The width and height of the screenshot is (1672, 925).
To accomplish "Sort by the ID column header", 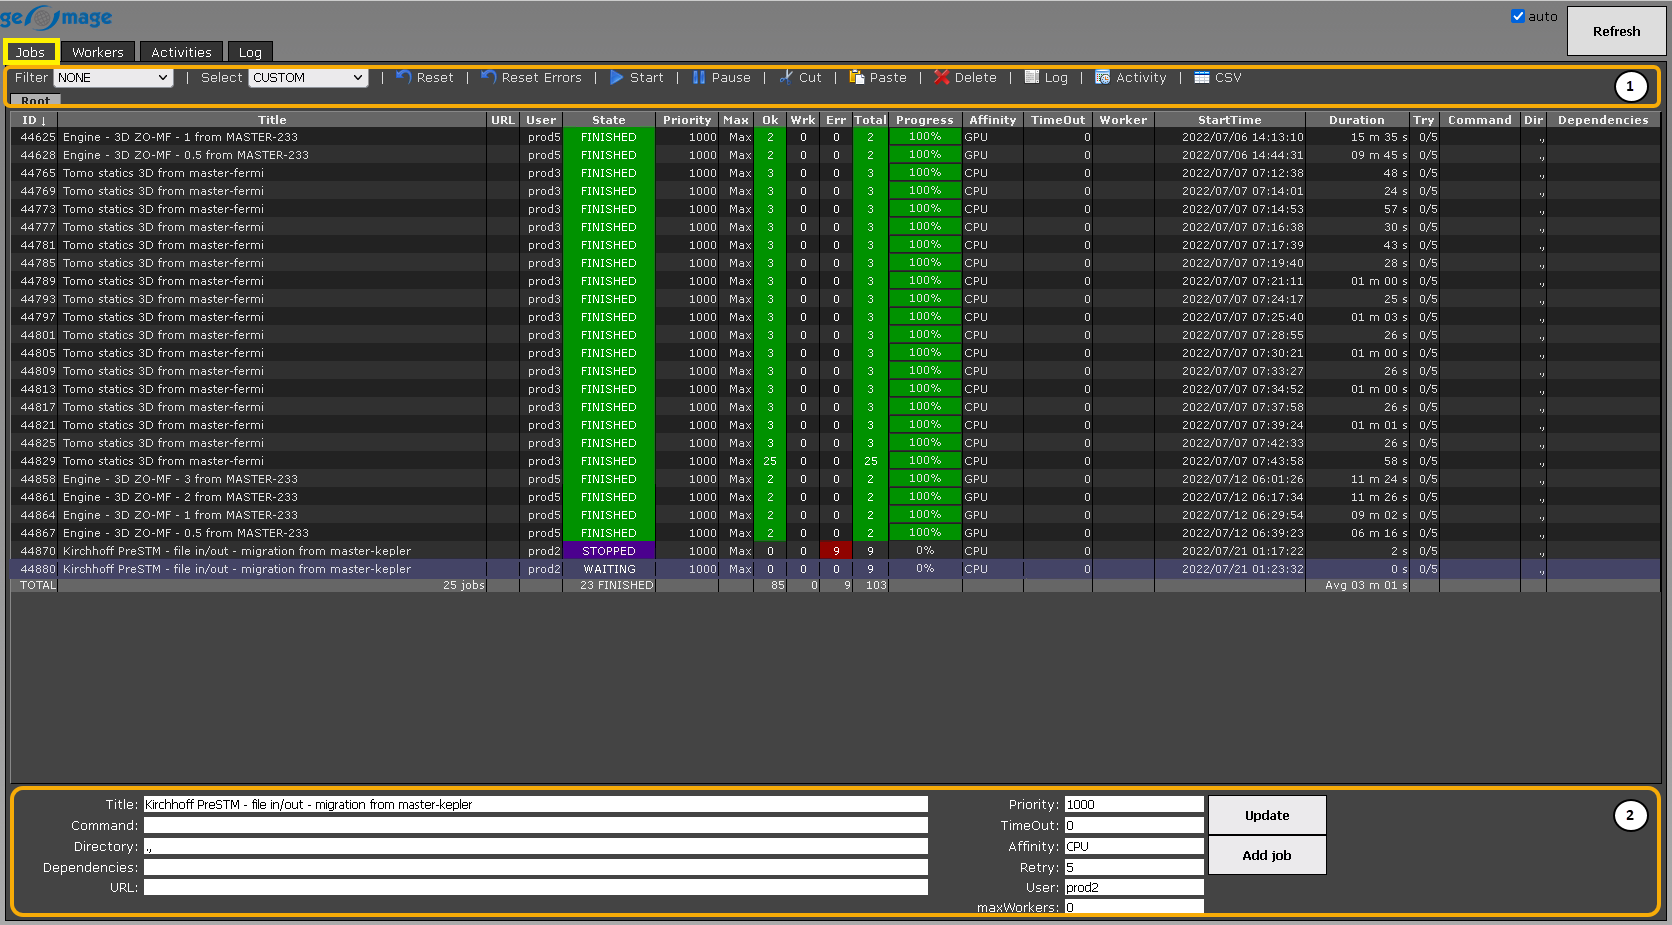I will (x=34, y=120).
